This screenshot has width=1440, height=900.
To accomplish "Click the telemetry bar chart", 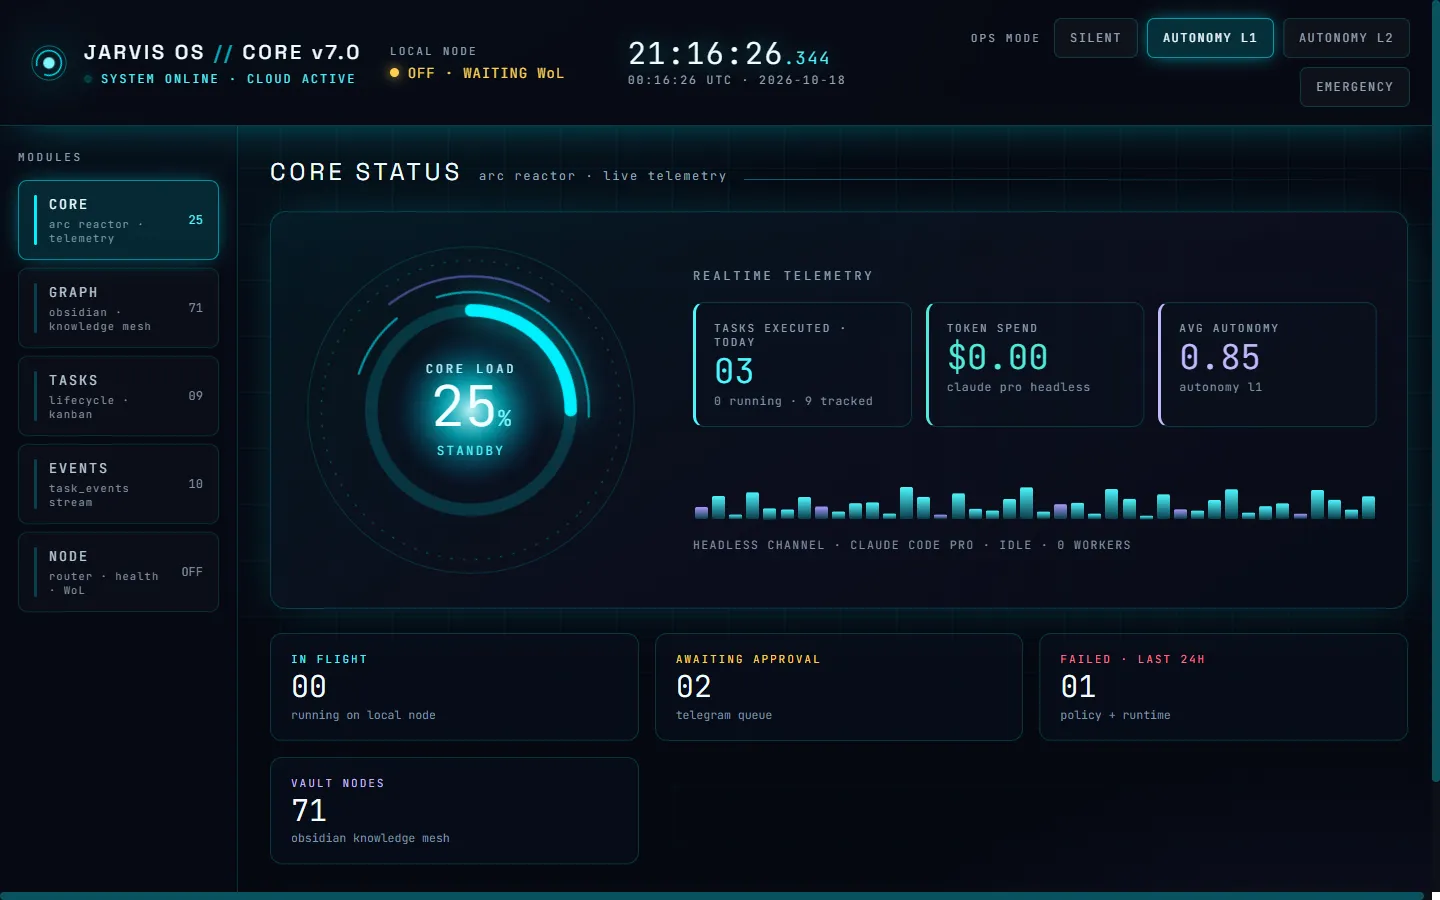I will coord(1035,503).
